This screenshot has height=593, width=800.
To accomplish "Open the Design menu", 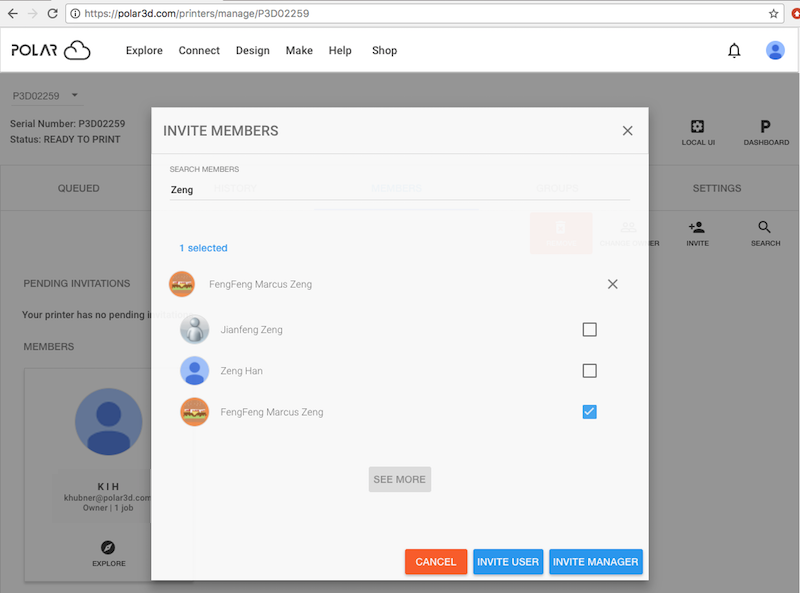I will [253, 51].
